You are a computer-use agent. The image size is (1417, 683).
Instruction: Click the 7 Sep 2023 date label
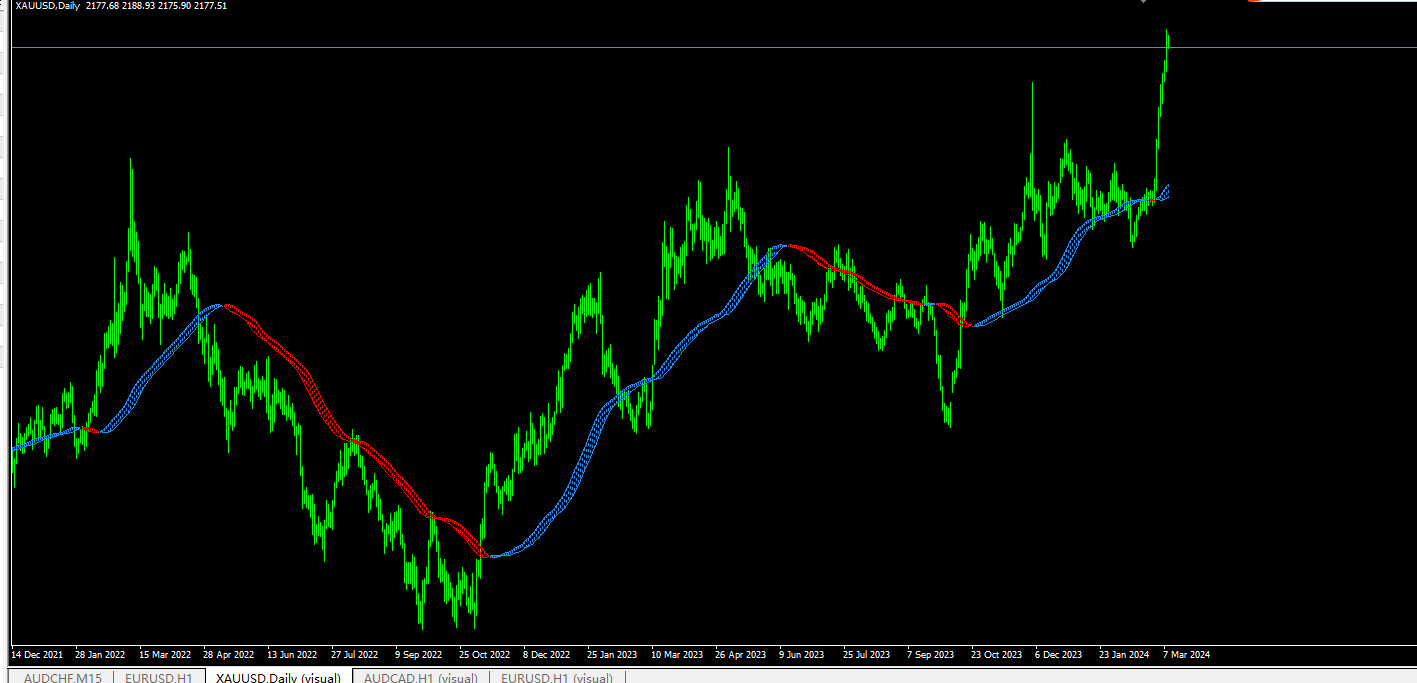coord(930,655)
